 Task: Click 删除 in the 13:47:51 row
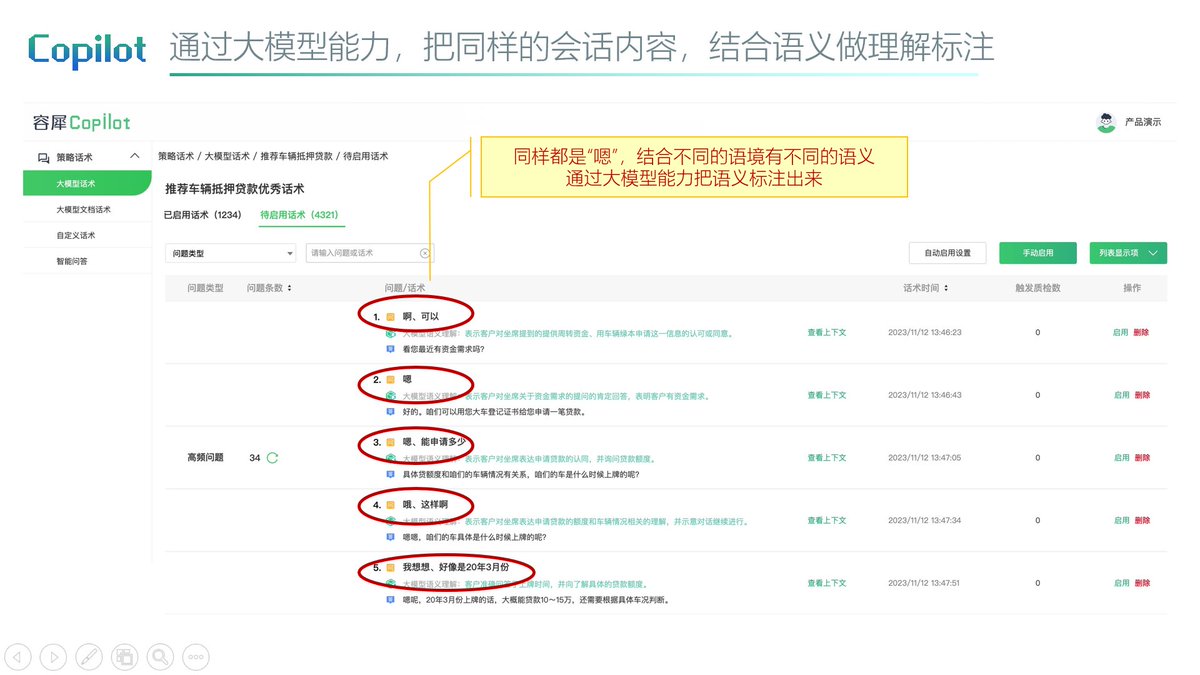point(1142,583)
